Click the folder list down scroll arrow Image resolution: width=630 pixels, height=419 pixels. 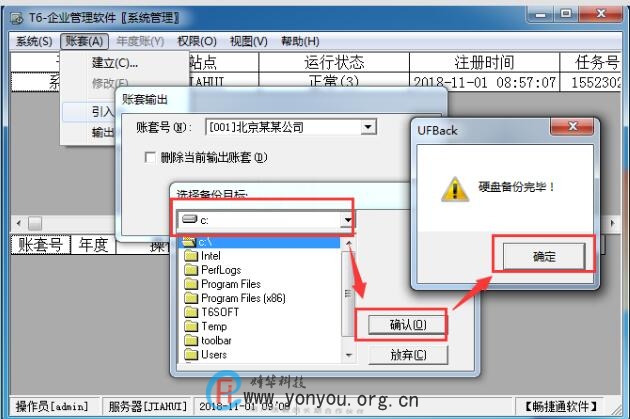pos(349,355)
